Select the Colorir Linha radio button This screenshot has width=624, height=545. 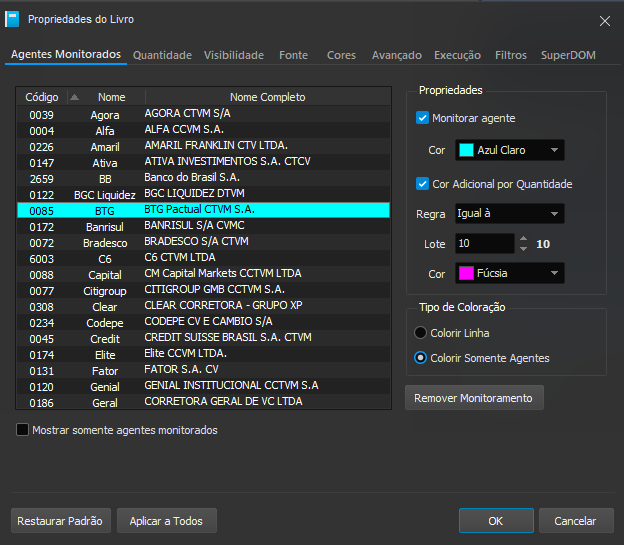pos(420,333)
